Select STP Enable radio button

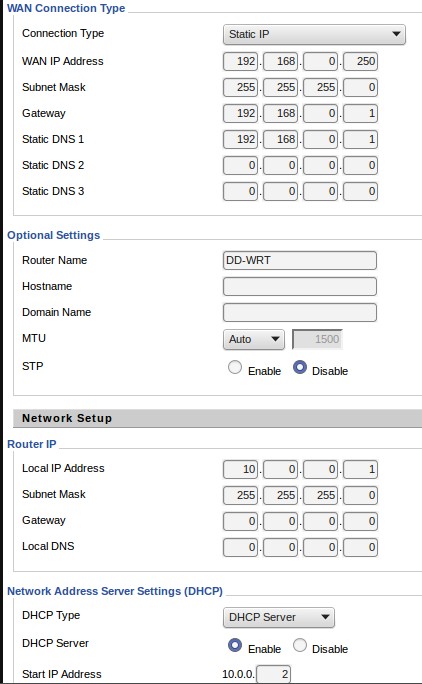(x=235, y=367)
